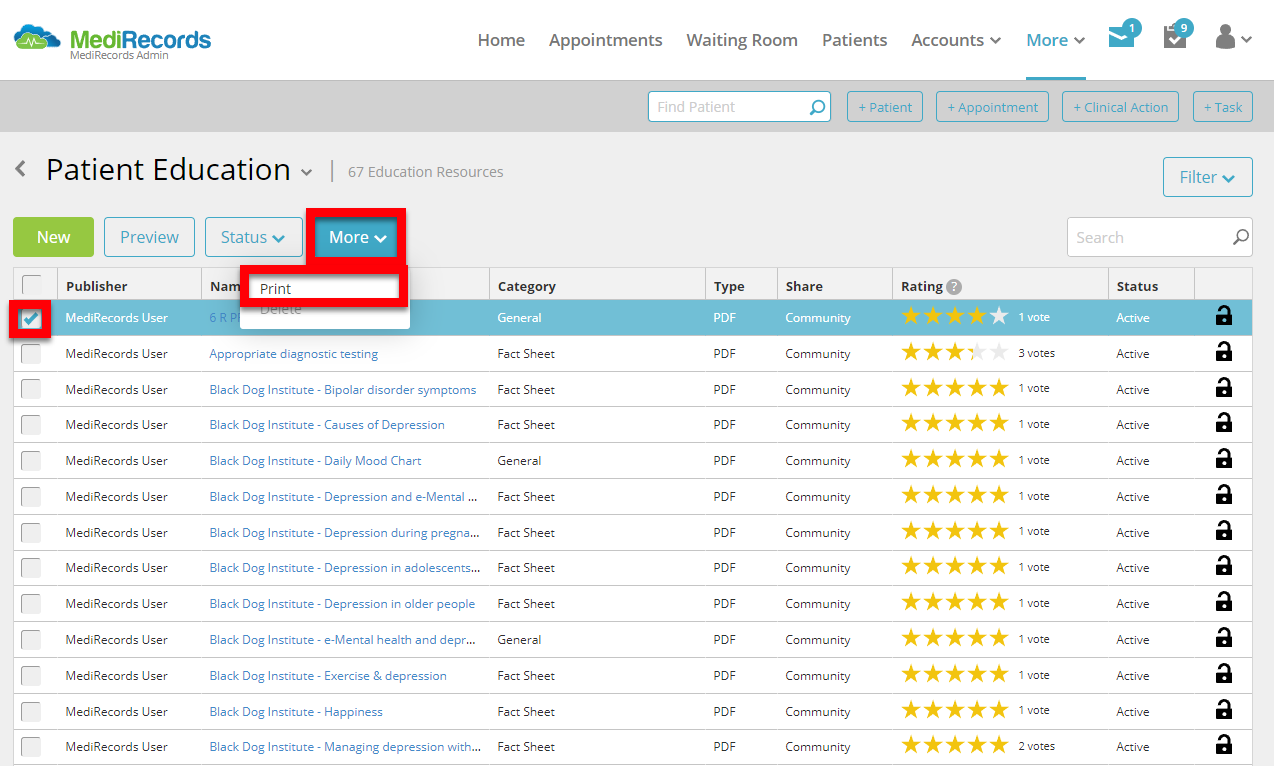Click the lock icon for Causes of Depression row
The image size is (1274, 766).
pos(1223,423)
